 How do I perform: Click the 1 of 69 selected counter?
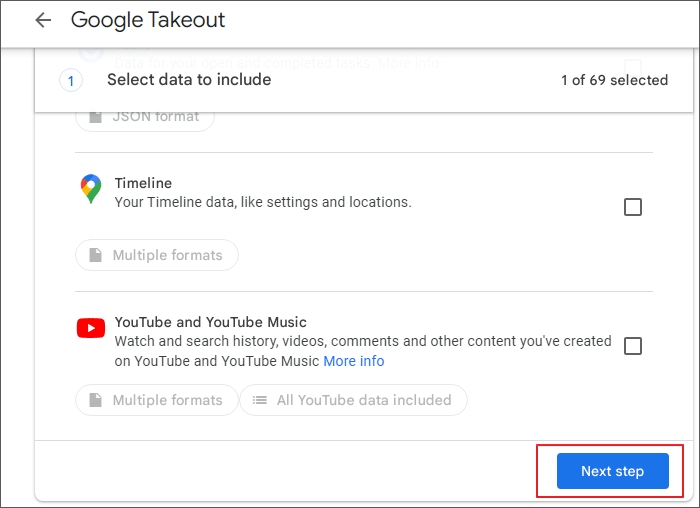point(614,80)
